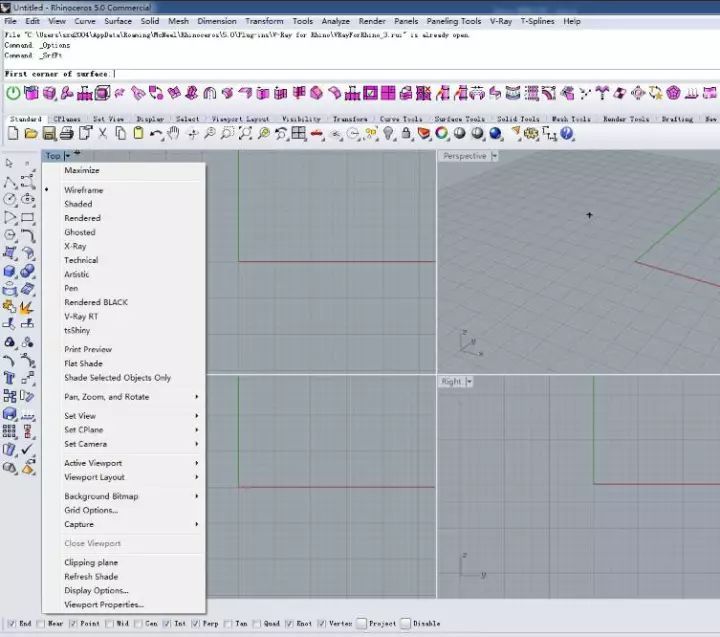Open the Perspective viewport dropdown arrow
This screenshot has width=720, height=637.
point(495,156)
